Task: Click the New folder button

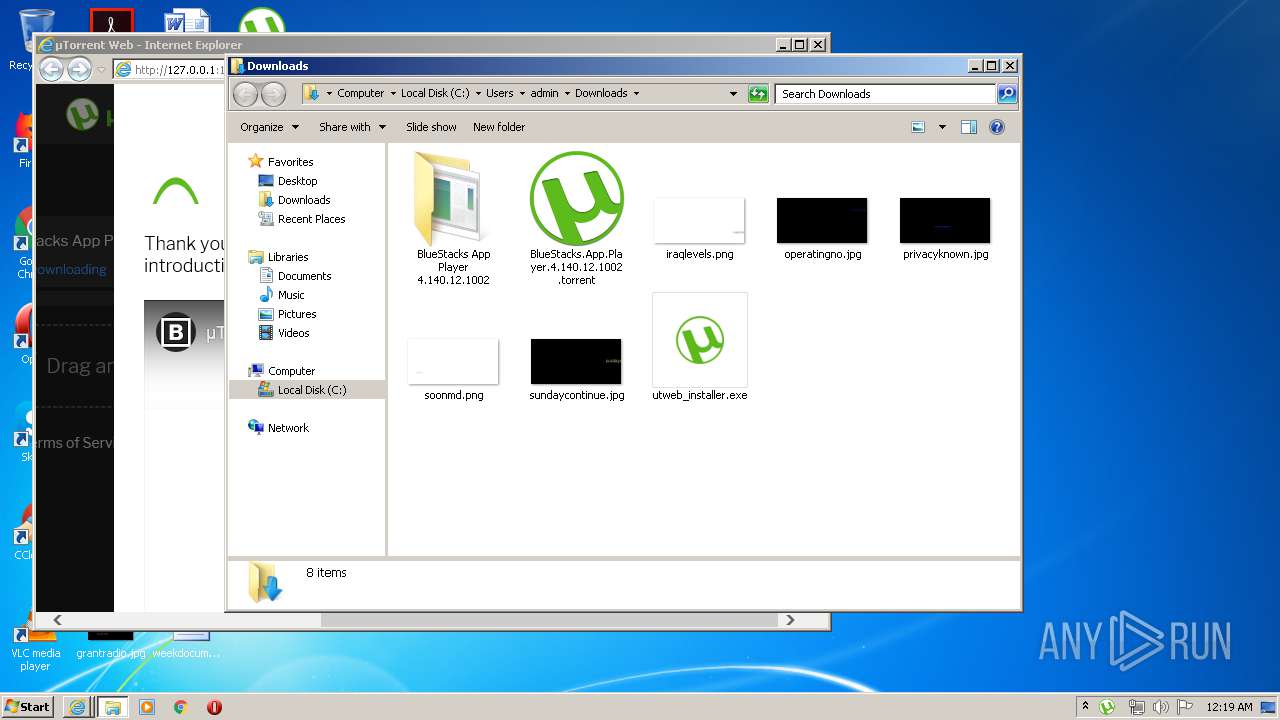Action: (499, 127)
